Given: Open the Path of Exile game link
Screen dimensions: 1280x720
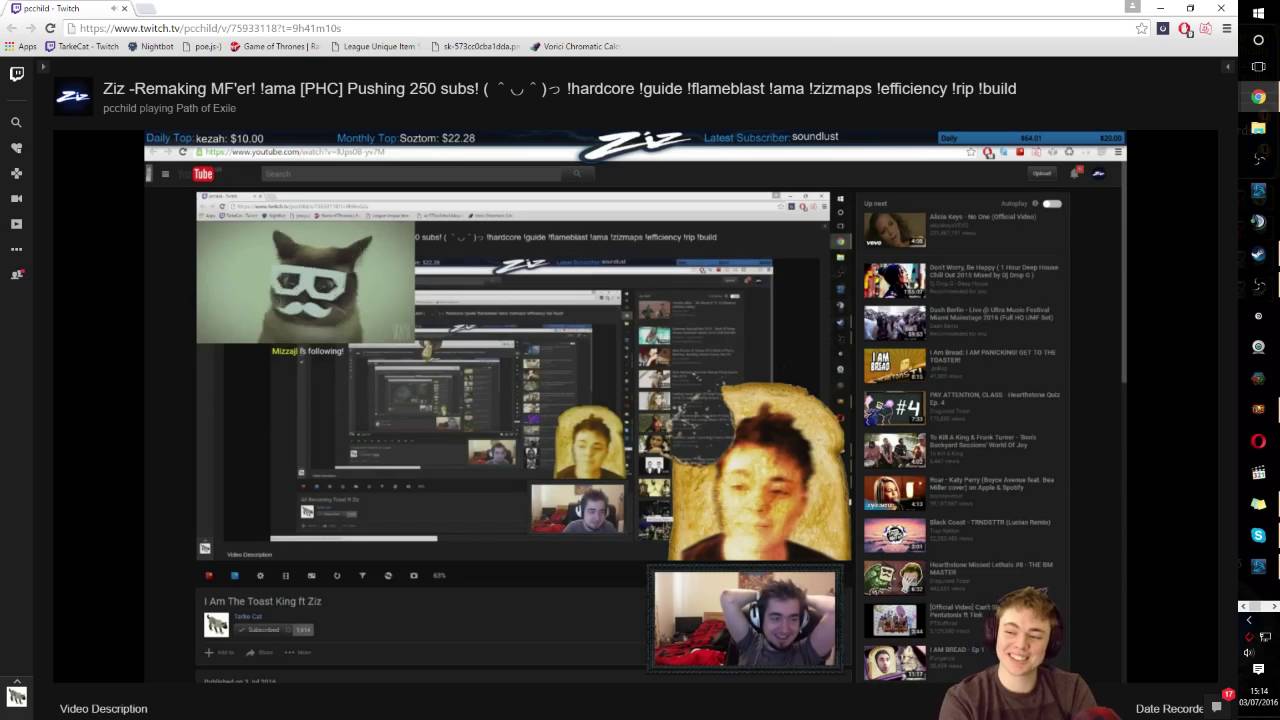Looking at the screenshot, I should (x=205, y=108).
